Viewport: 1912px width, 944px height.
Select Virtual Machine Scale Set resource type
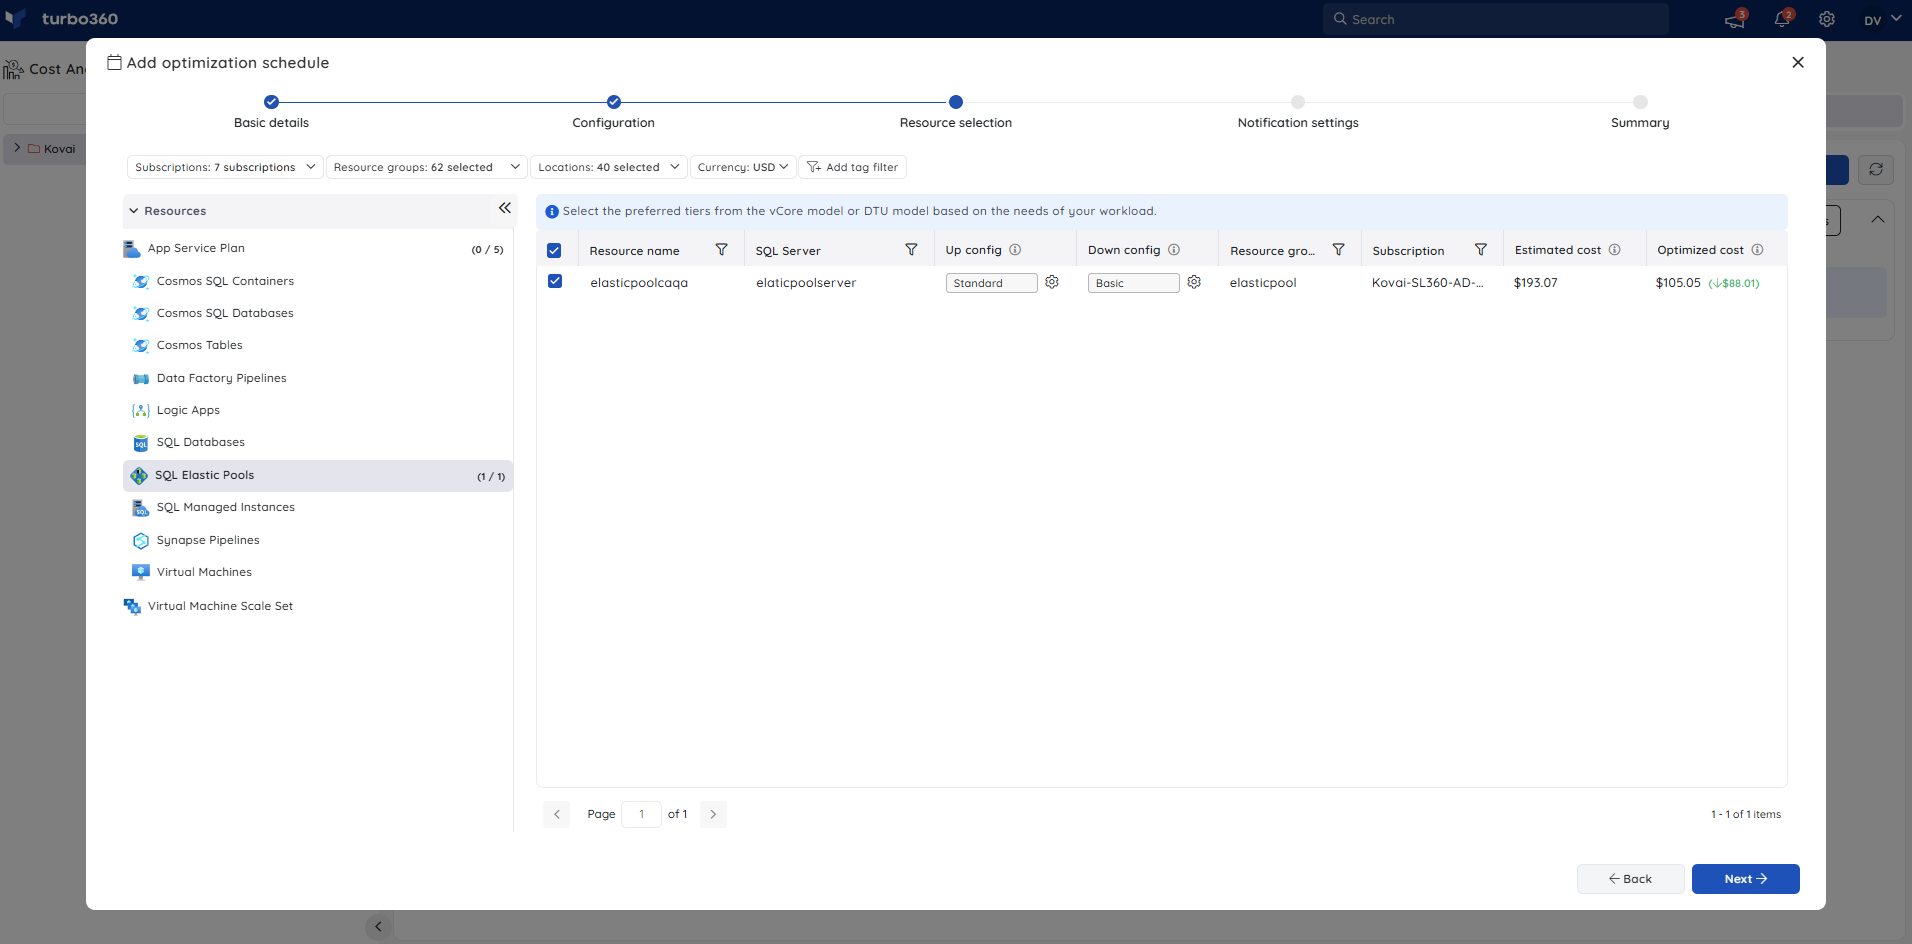[x=318, y=606]
